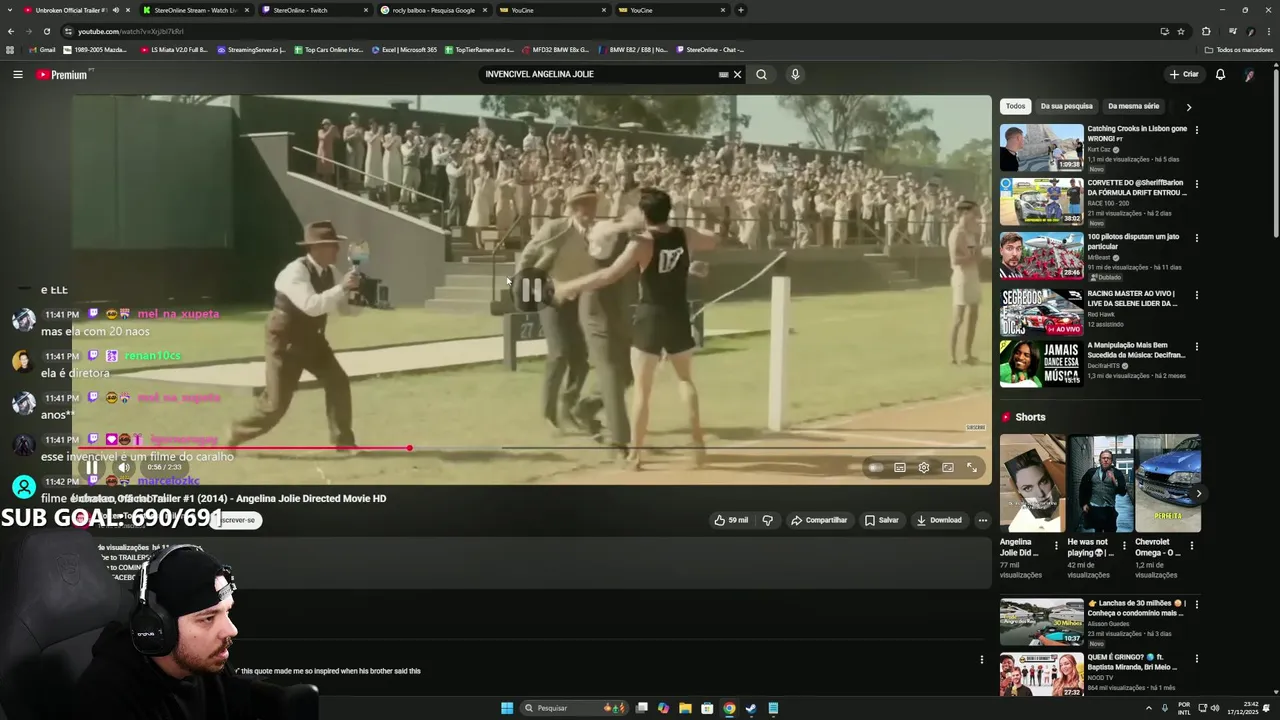Pause the video with the player control
Screen dimensions: 1280x720
tap(91, 467)
